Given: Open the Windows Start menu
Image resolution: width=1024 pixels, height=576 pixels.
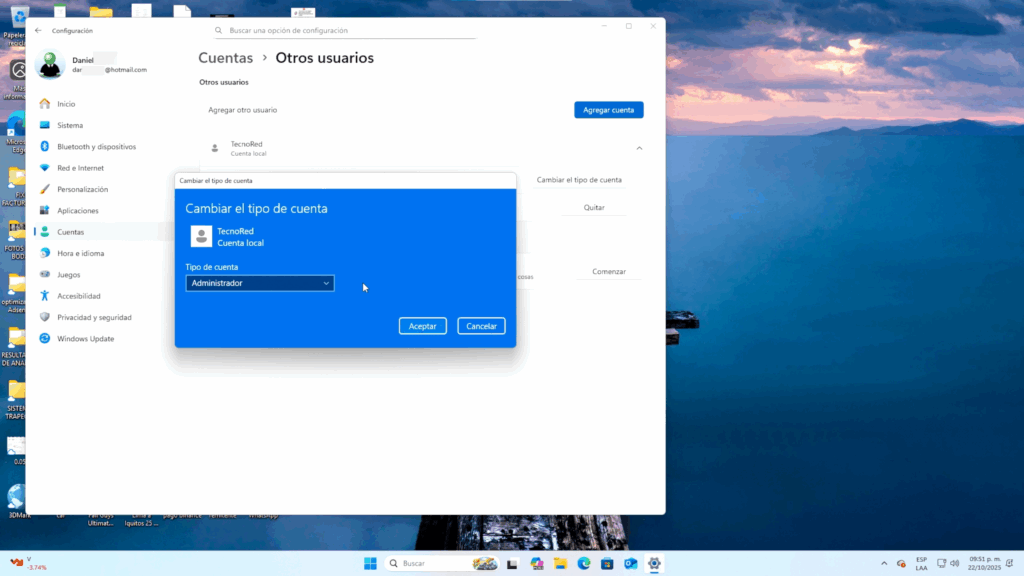Looking at the screenshot, I should (x=370, y=564).
